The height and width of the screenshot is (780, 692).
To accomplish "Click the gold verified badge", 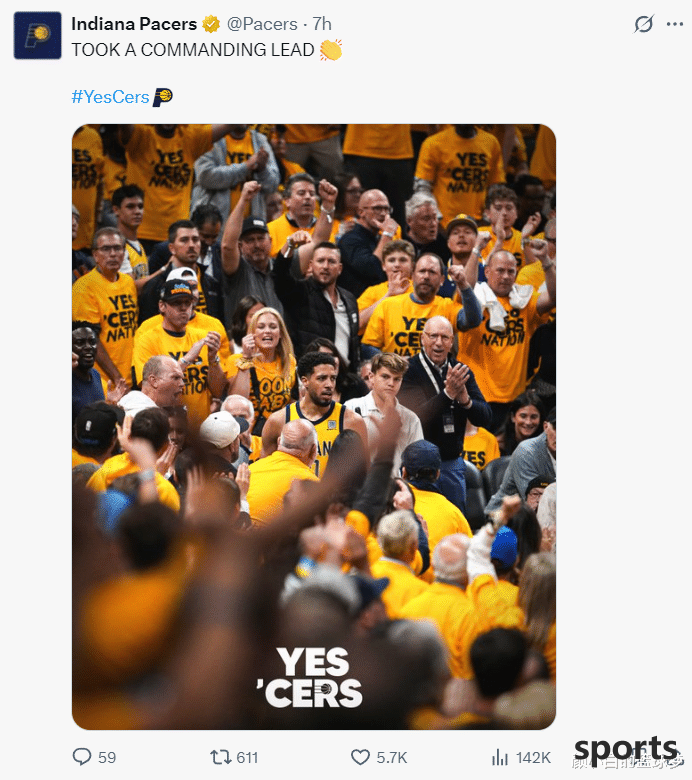I will click(211, 24).
